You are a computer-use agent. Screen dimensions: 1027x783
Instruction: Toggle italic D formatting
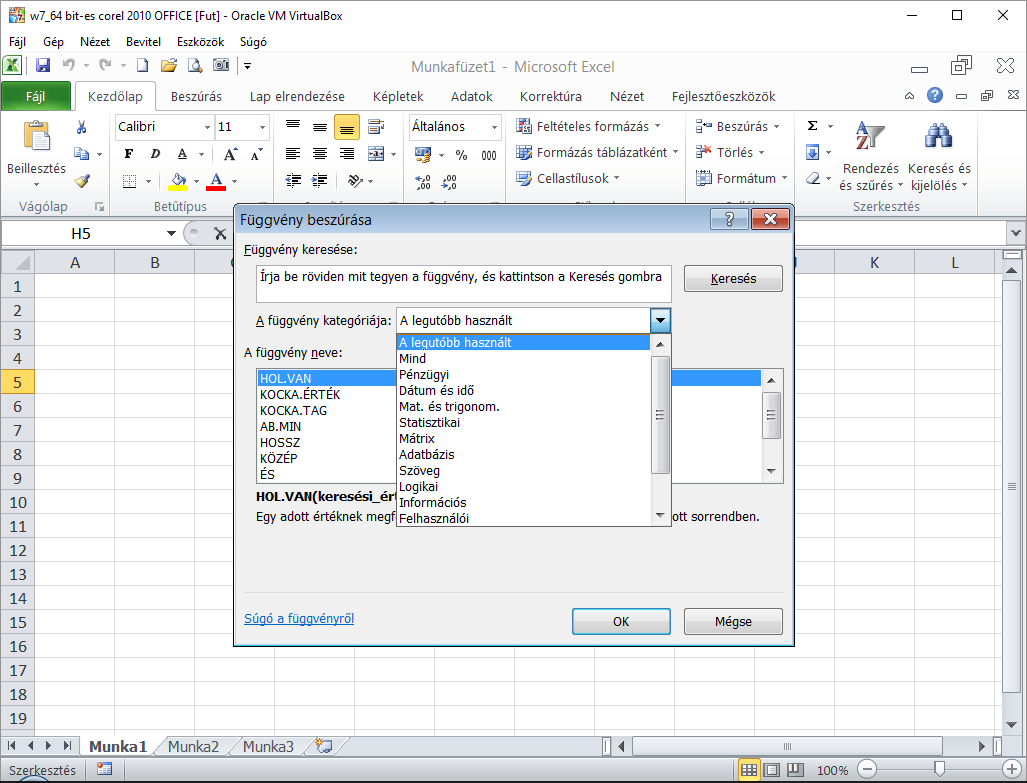[155, 154]
